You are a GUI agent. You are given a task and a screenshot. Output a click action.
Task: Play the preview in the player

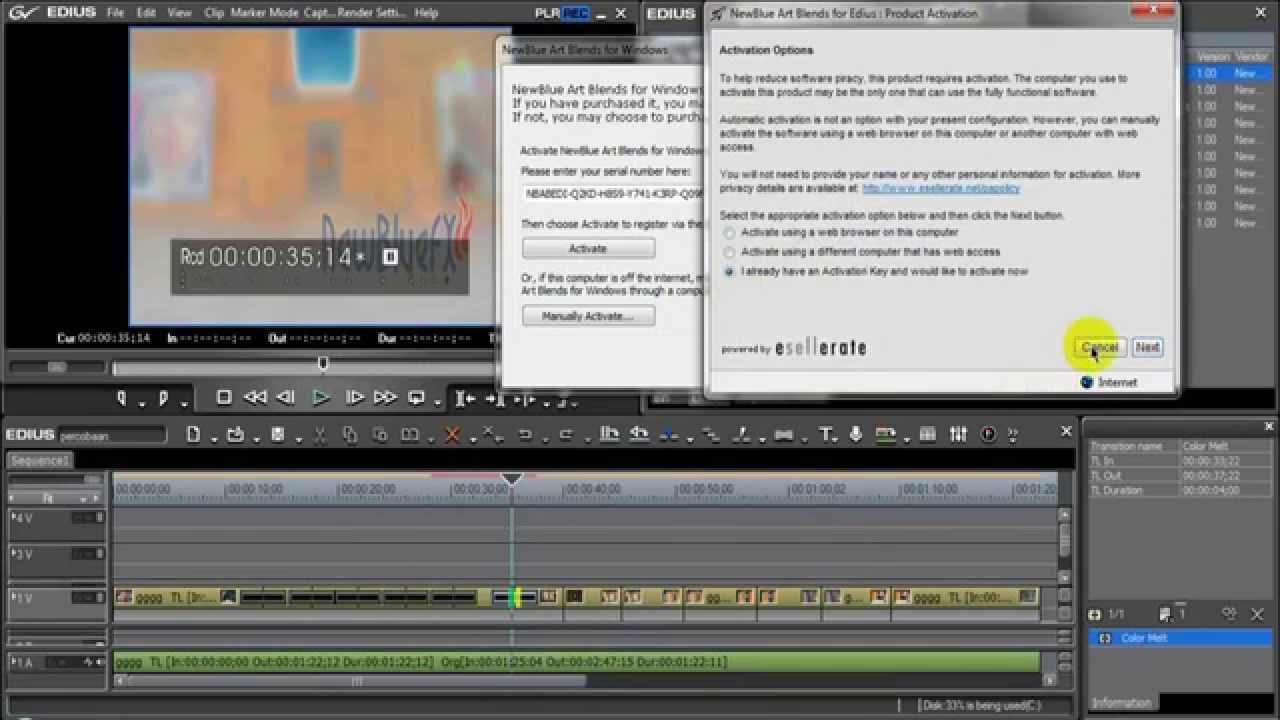pyautogui.click(x=321, y=397)
